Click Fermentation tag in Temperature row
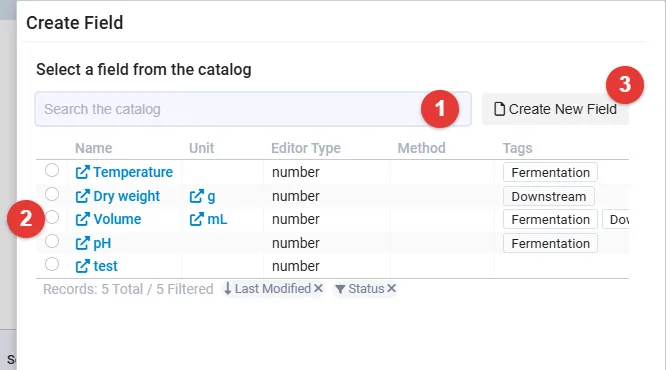 550,172
